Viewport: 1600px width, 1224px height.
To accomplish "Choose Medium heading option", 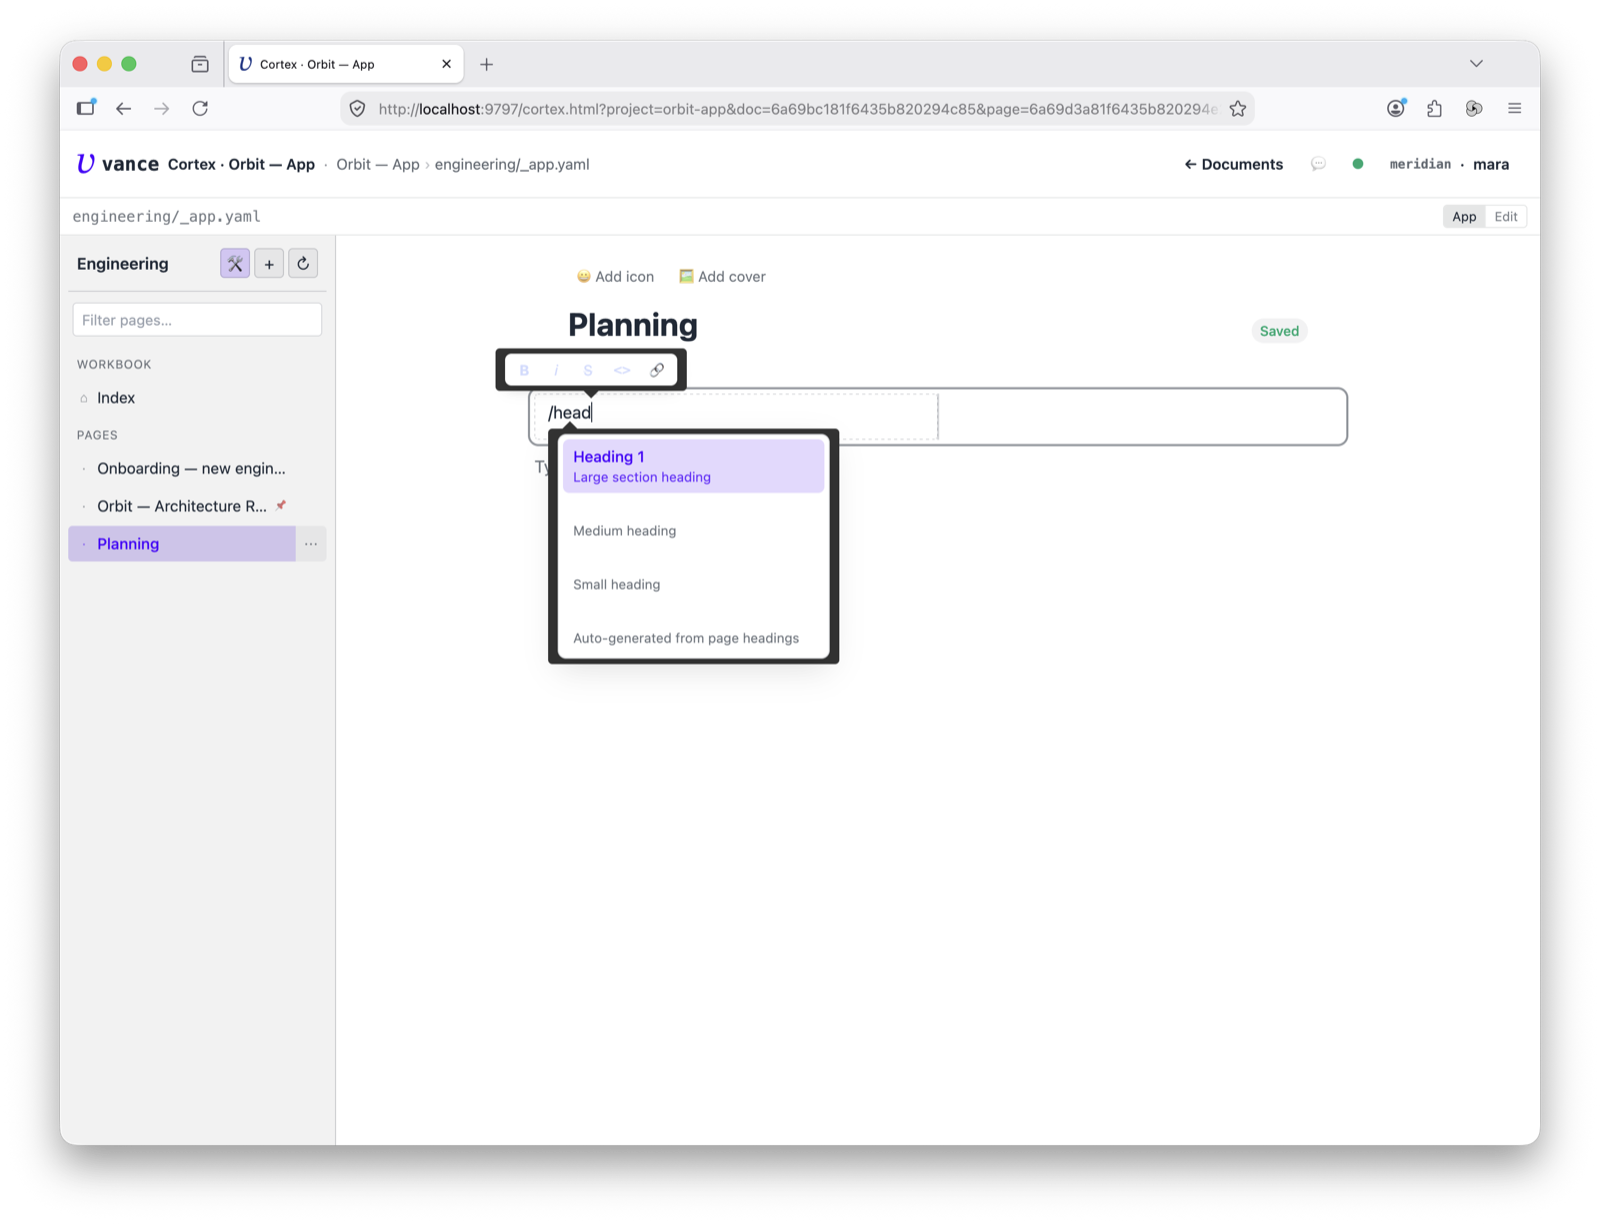I will click(x=693, y=520).
